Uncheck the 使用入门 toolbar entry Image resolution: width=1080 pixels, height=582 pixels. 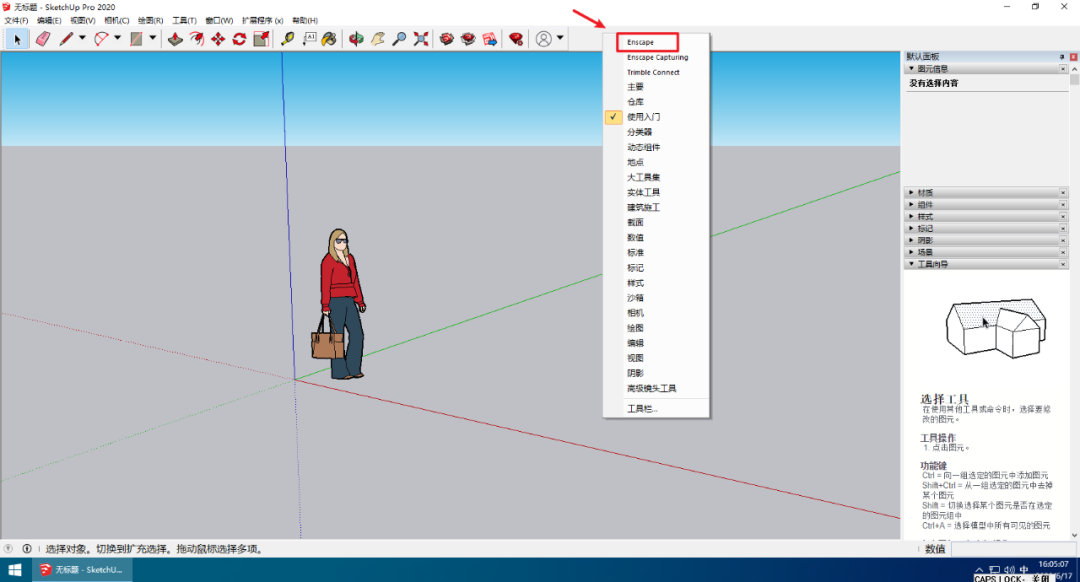click(x=643, y=117)
